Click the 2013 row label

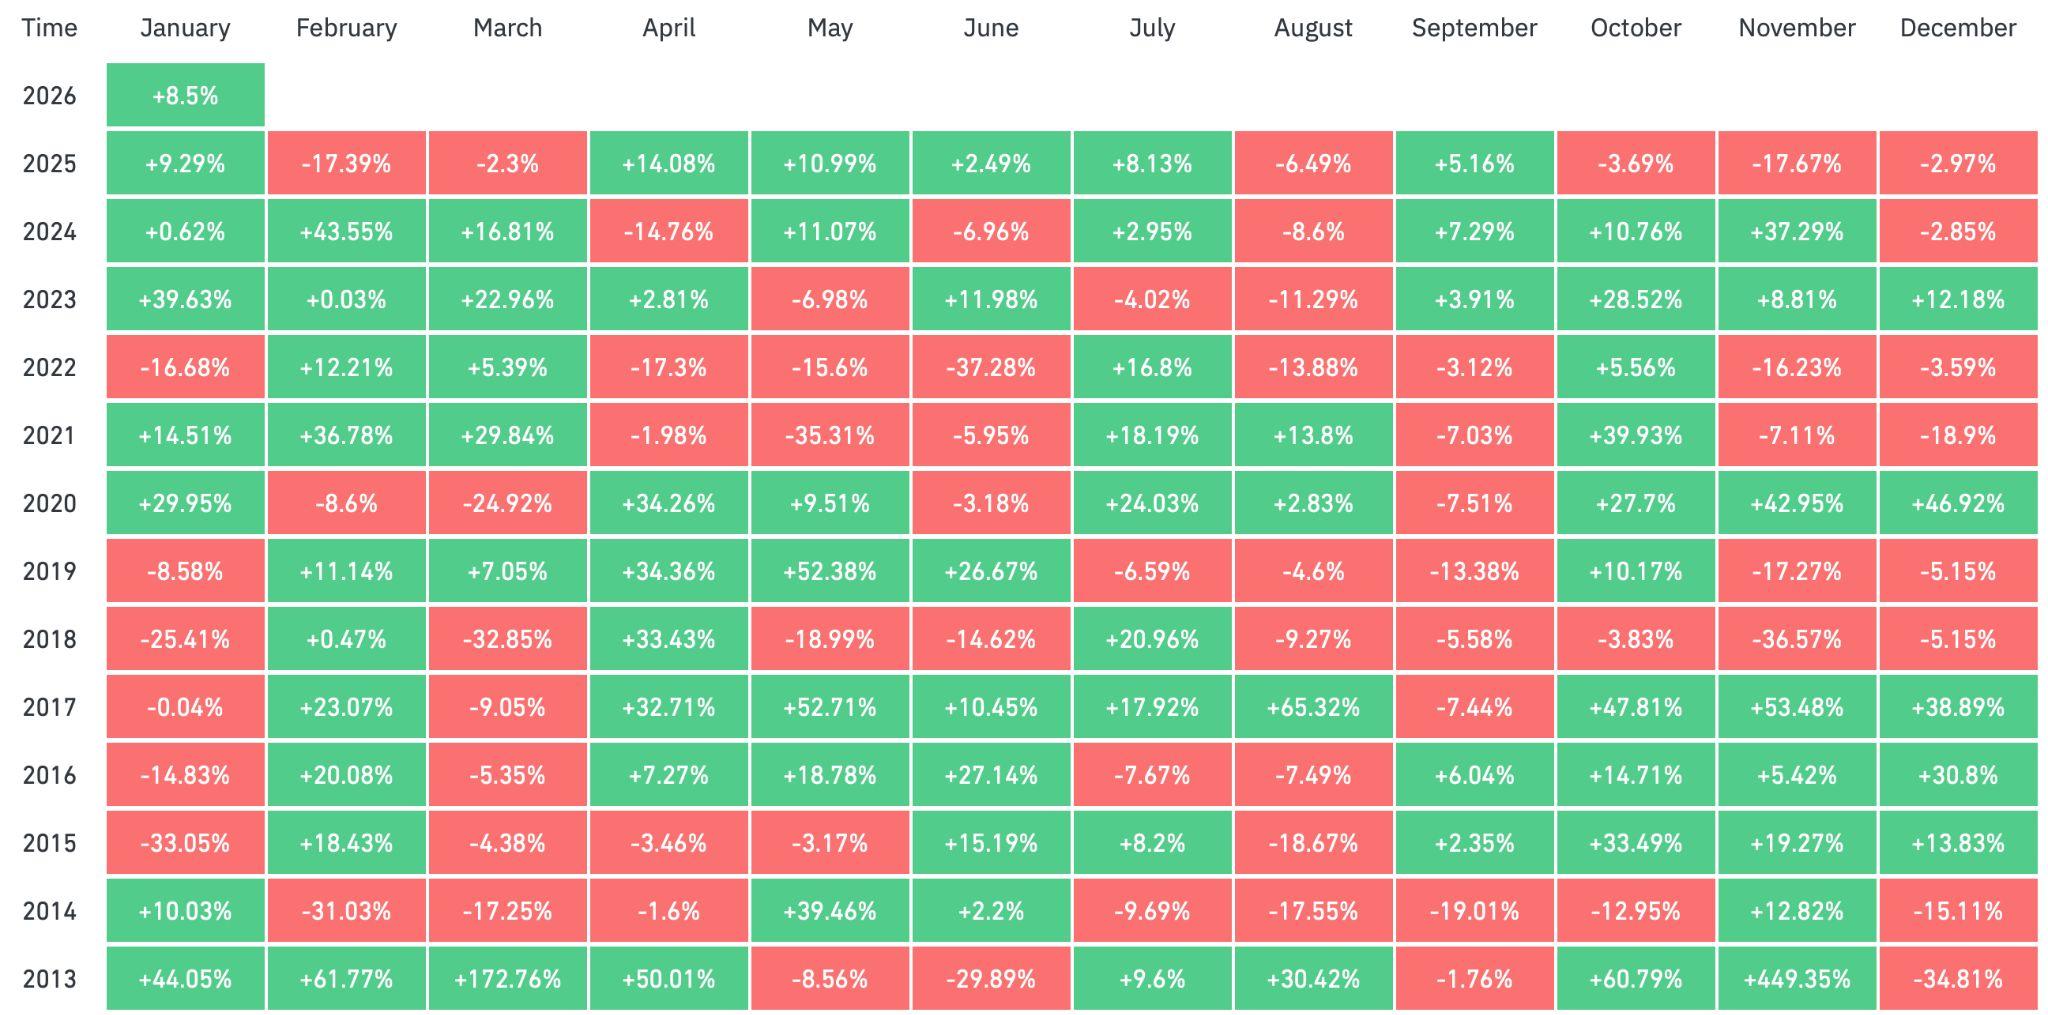(x=49, y=979)
